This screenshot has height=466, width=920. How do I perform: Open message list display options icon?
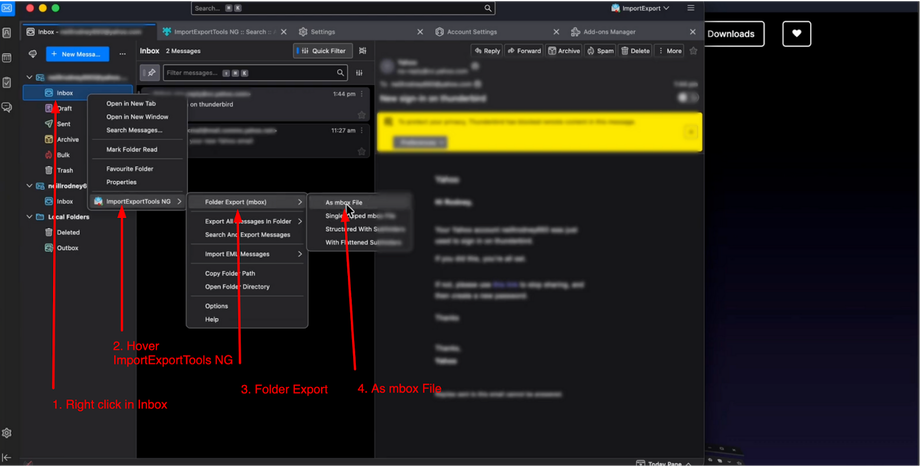363,51
